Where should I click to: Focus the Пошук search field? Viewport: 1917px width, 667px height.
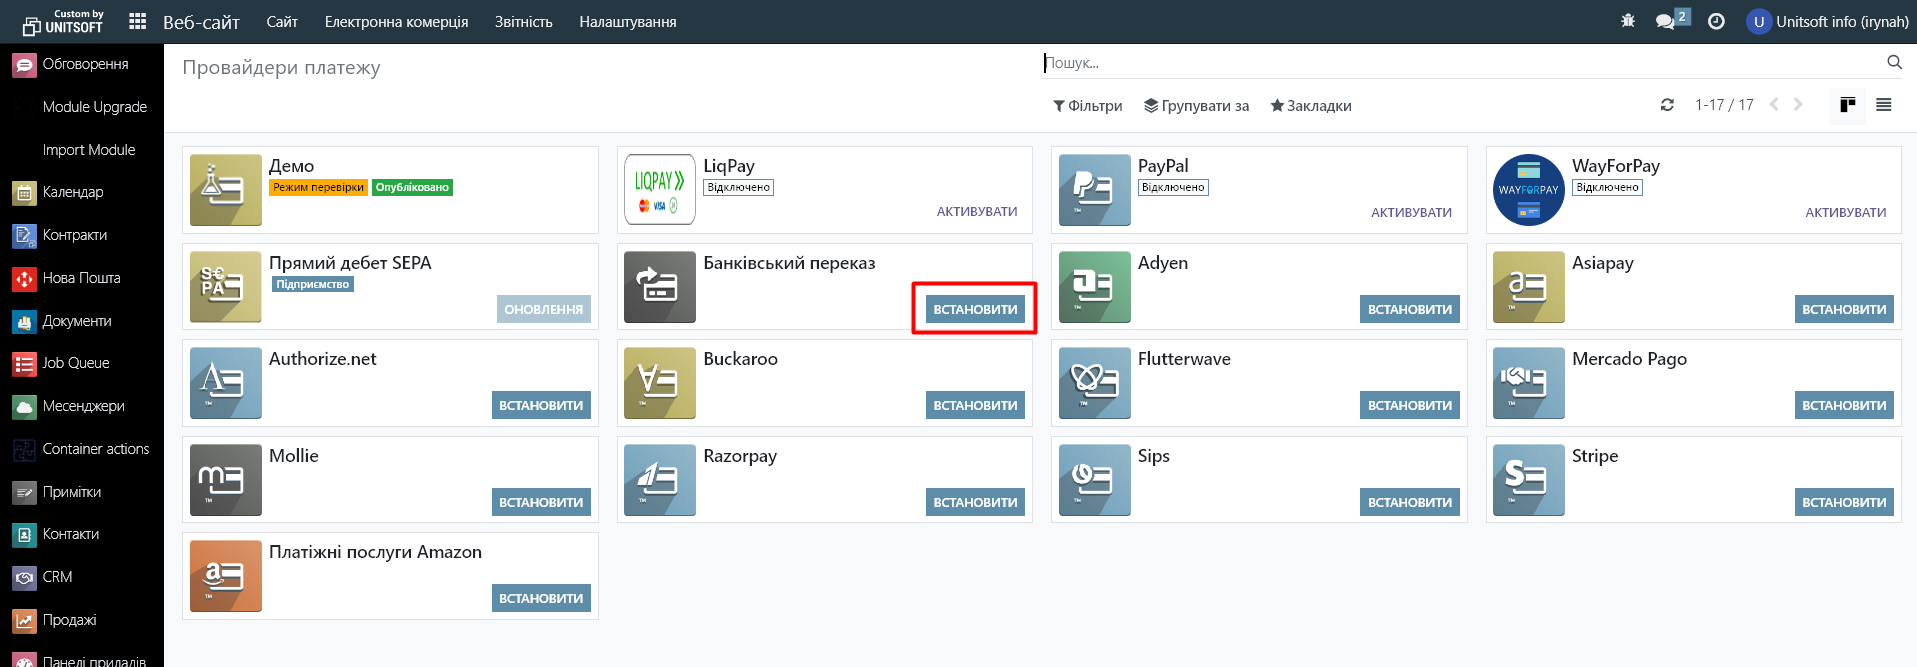1460,63
